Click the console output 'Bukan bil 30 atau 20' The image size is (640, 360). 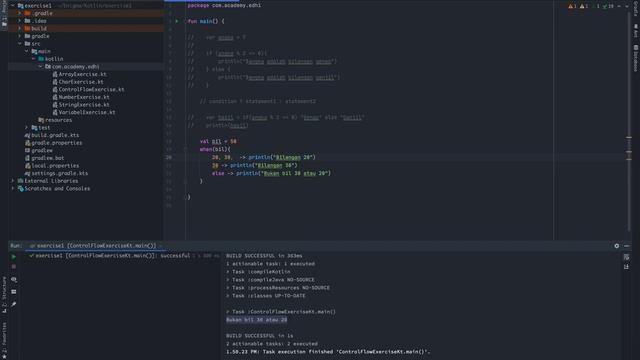click(x=256, y=320)
